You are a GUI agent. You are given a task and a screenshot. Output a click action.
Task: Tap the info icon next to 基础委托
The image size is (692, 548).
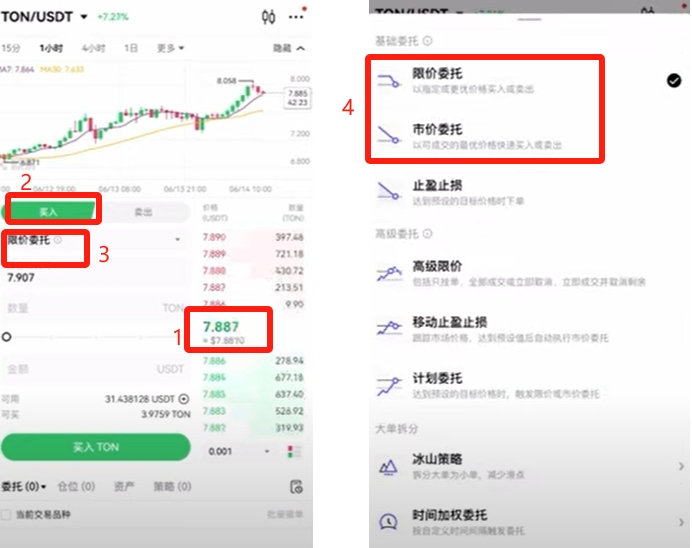pyautogui.click(x=427, y=41)
